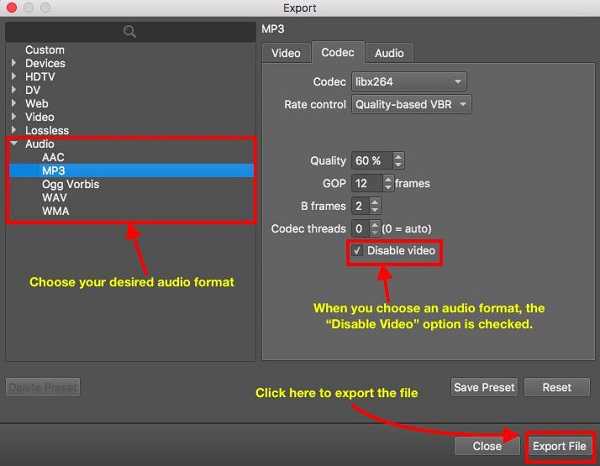This screenshot has height=466, width=600.
Task: Click the red window close button
Action: [x=12, y=8]
